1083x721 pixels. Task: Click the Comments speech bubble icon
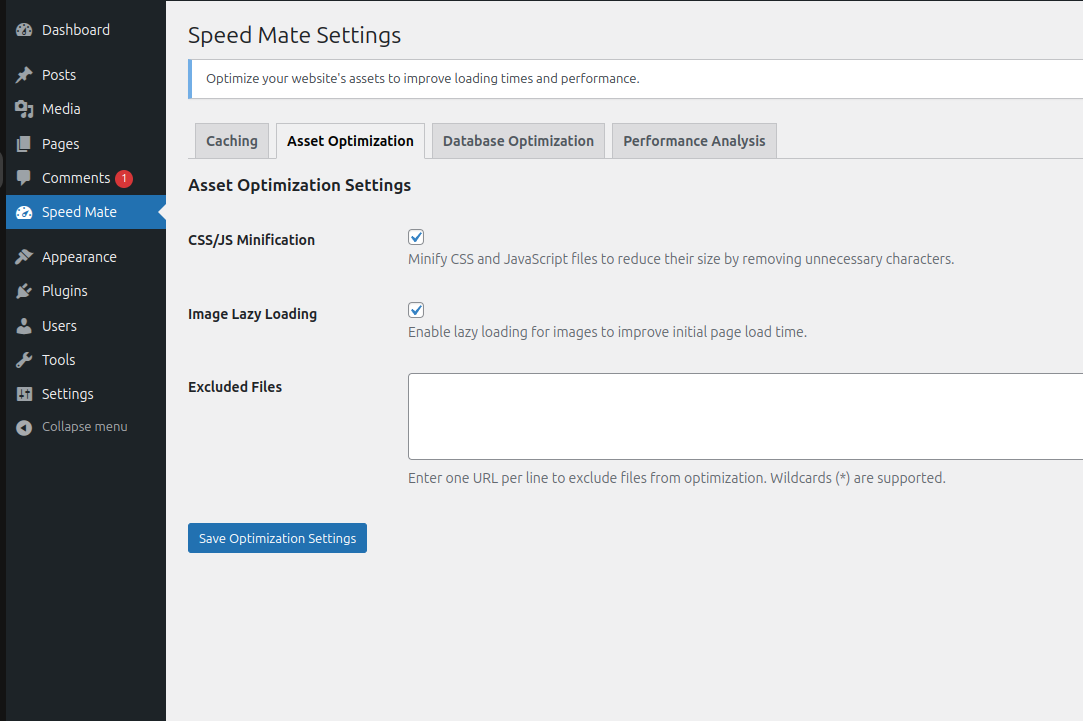[24, 178]
